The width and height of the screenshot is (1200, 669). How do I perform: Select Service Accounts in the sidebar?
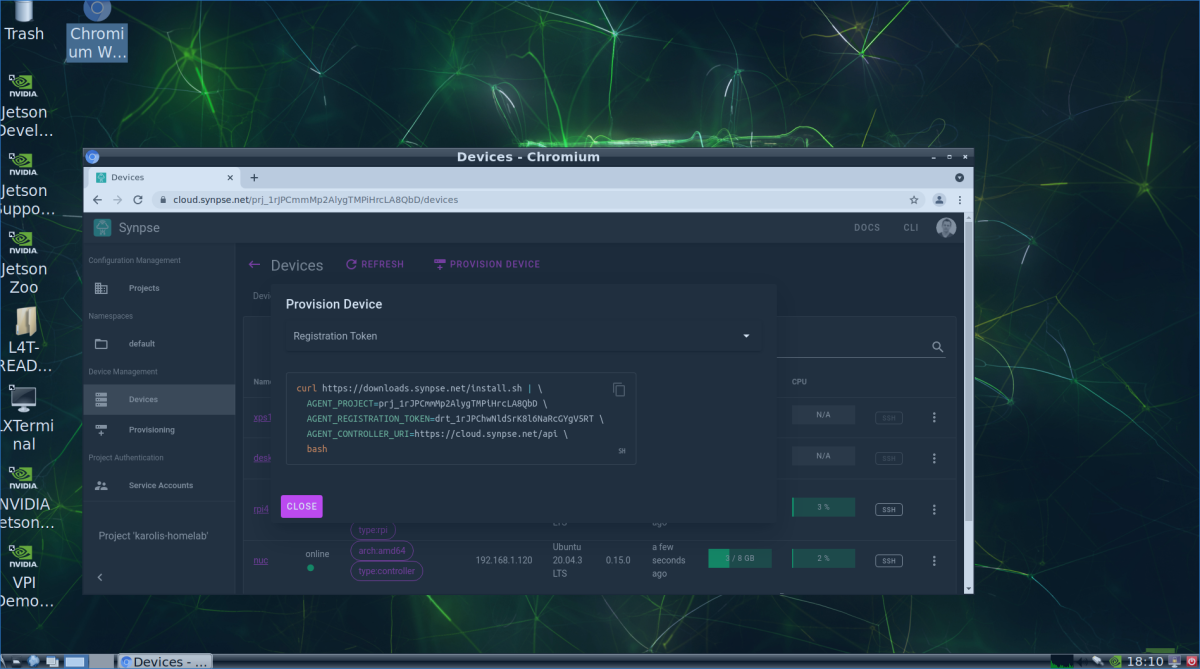160,486
